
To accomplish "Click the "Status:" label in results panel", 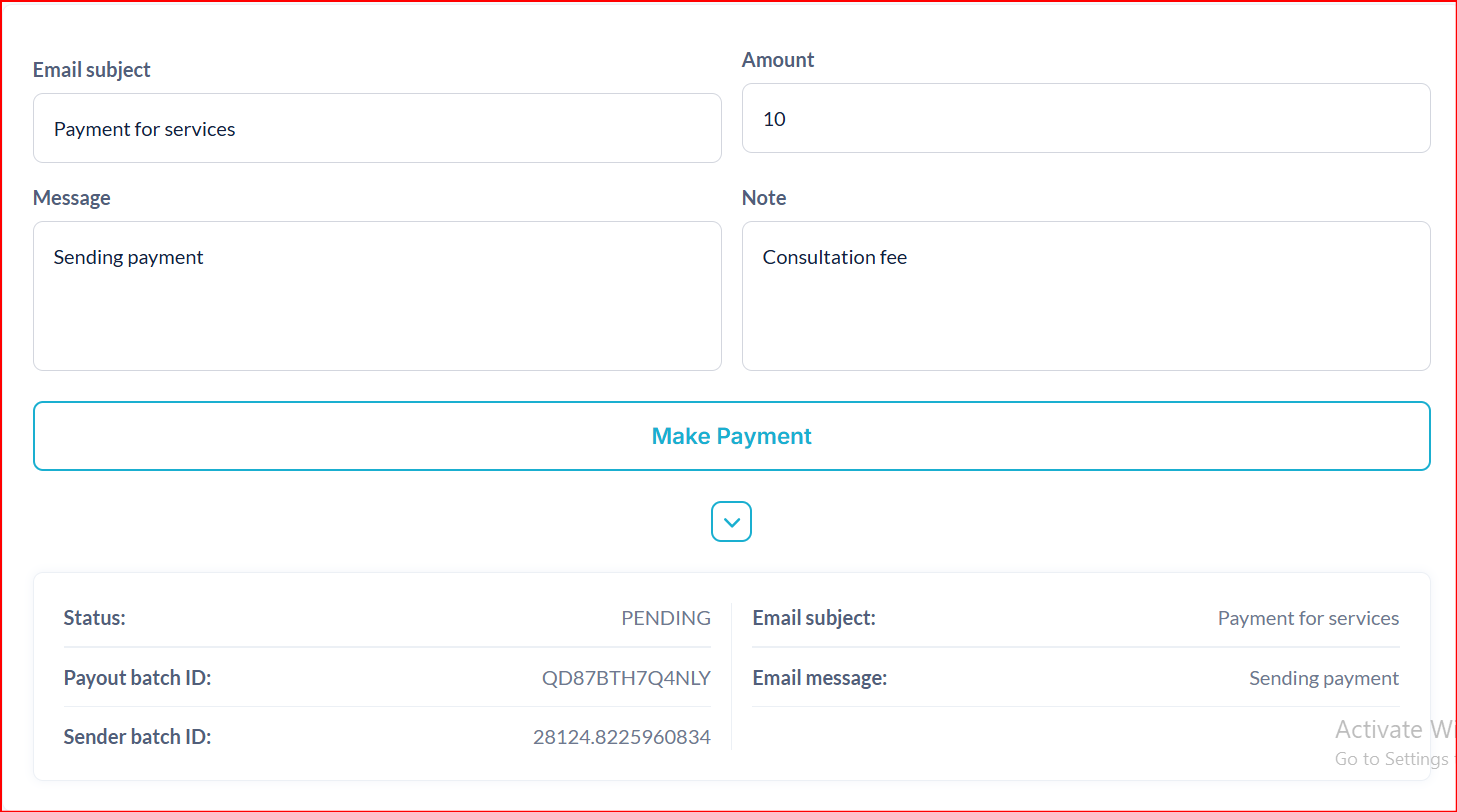I will pos(95,618).
